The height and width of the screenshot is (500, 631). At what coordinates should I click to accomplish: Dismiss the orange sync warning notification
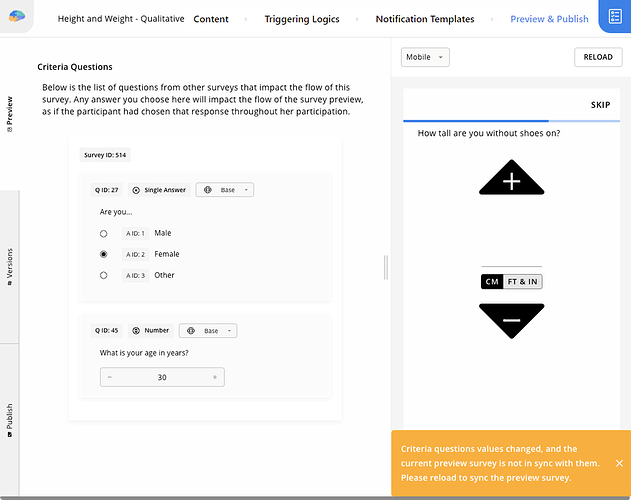[619, 463]
